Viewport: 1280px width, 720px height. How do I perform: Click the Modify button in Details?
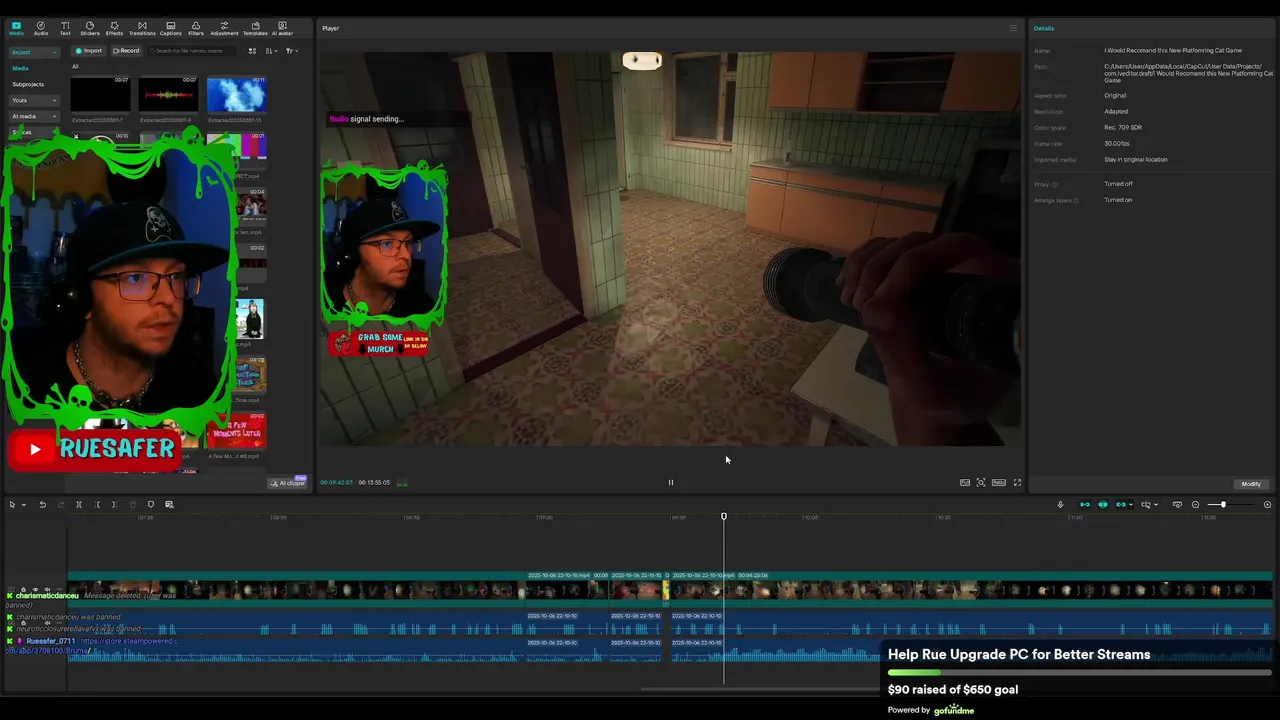(x=1251, y=484)
